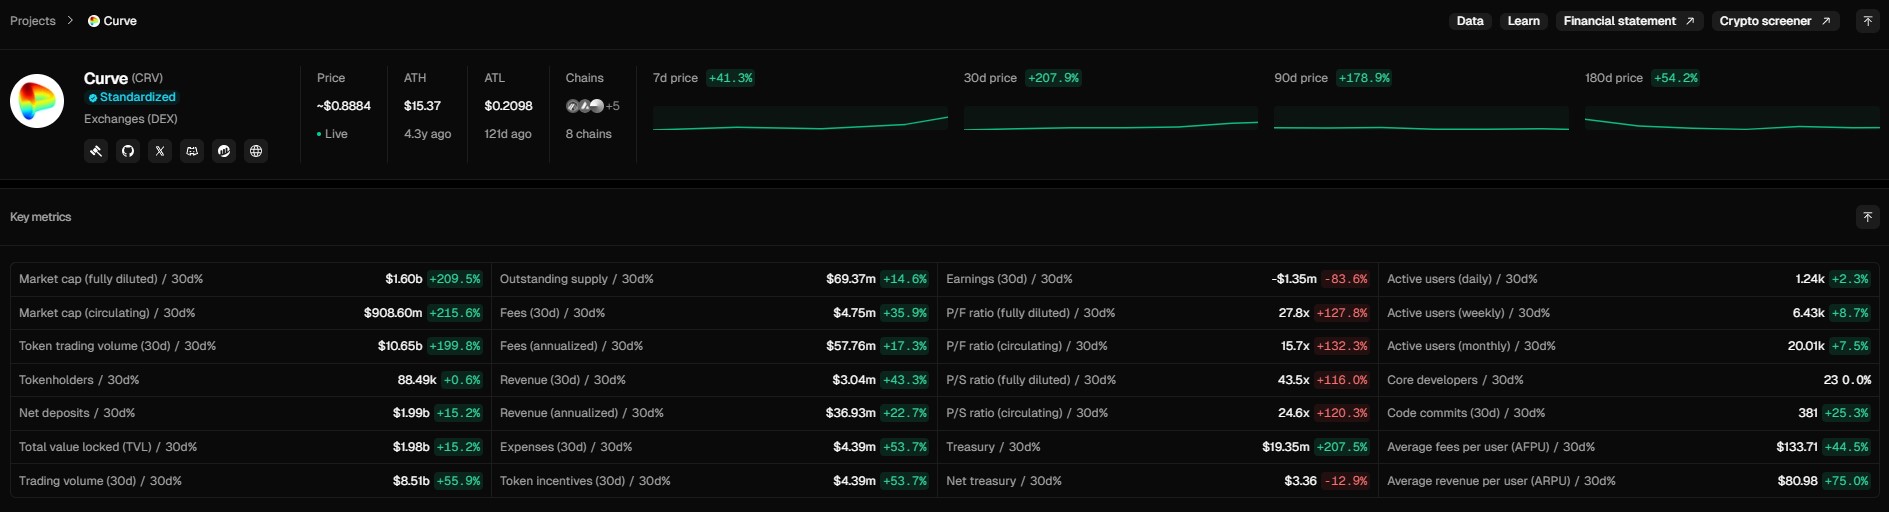This screenshot has width=1889, height=512.
Task: Open the governance gavel icon link
Action: 96,151
